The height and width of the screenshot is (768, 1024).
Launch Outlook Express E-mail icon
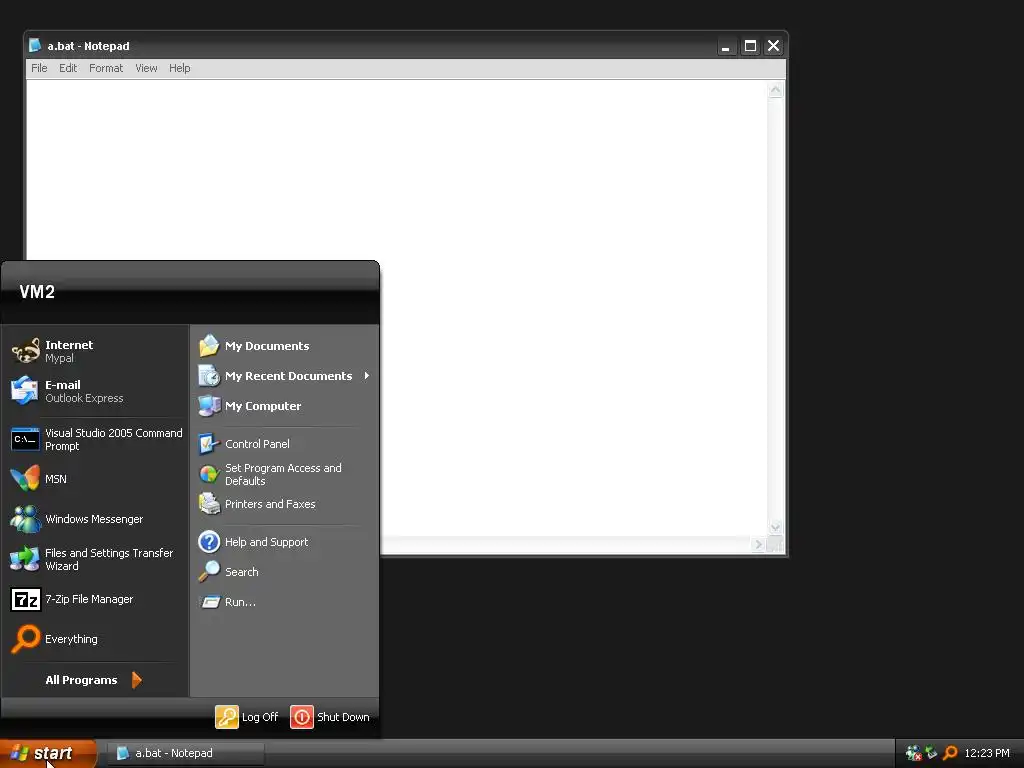25,391
